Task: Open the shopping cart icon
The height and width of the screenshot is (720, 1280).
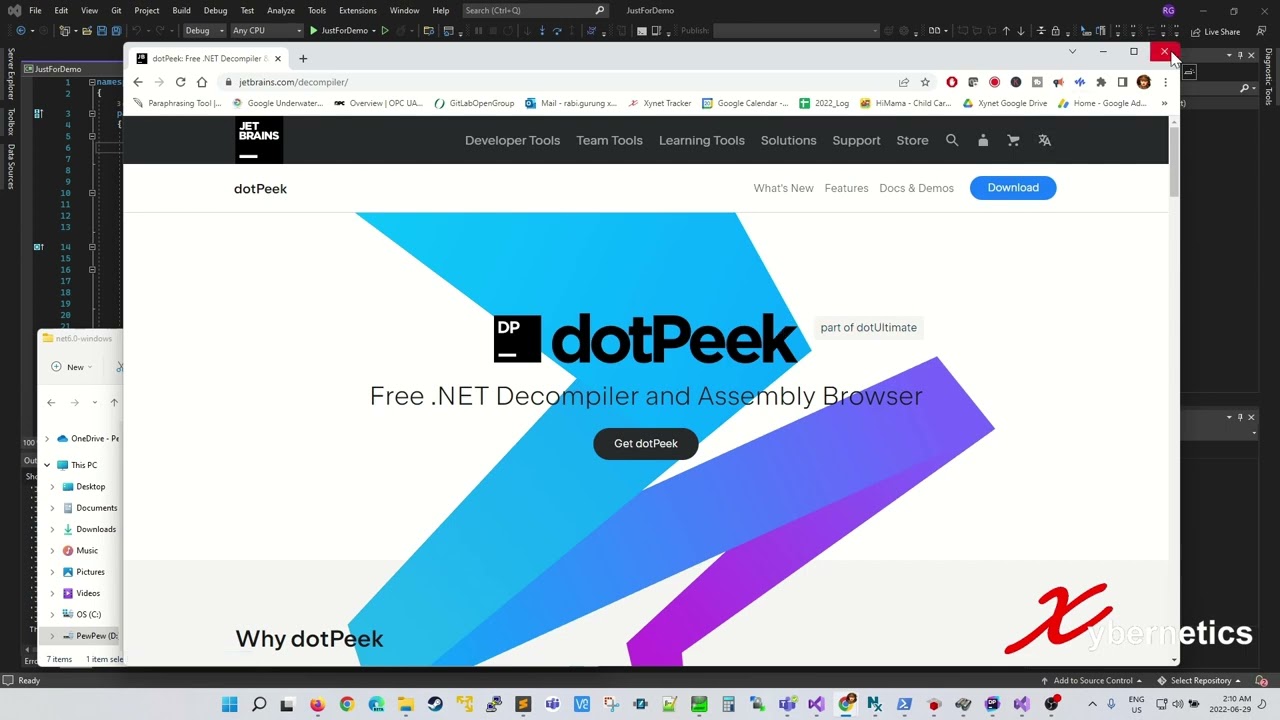Action: (1013, 140)
